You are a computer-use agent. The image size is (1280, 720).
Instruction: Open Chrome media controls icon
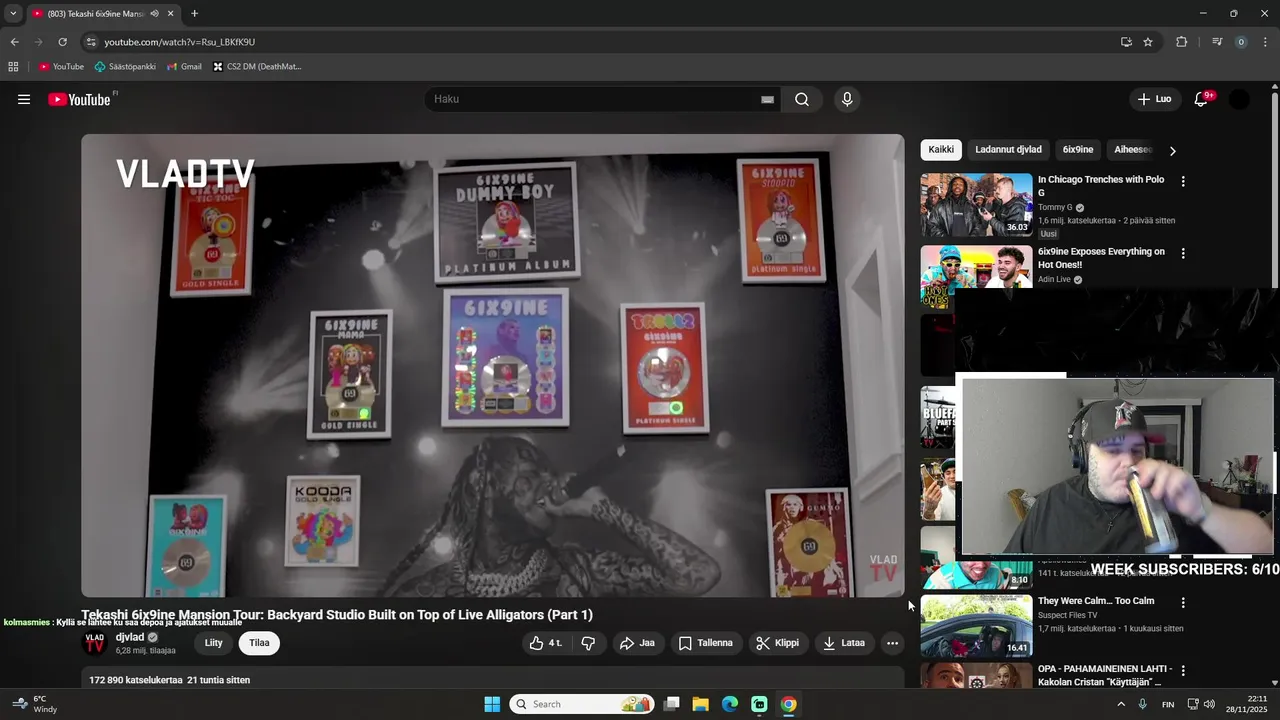pos(1217,42)
